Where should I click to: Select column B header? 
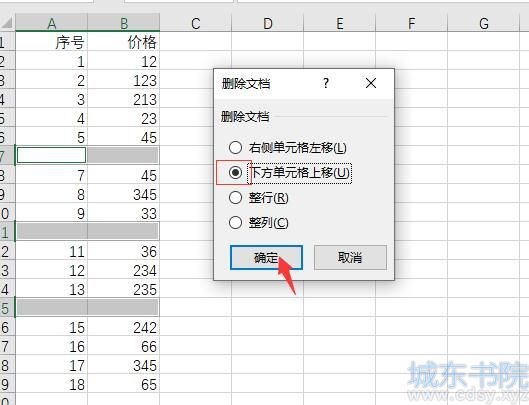123,23
